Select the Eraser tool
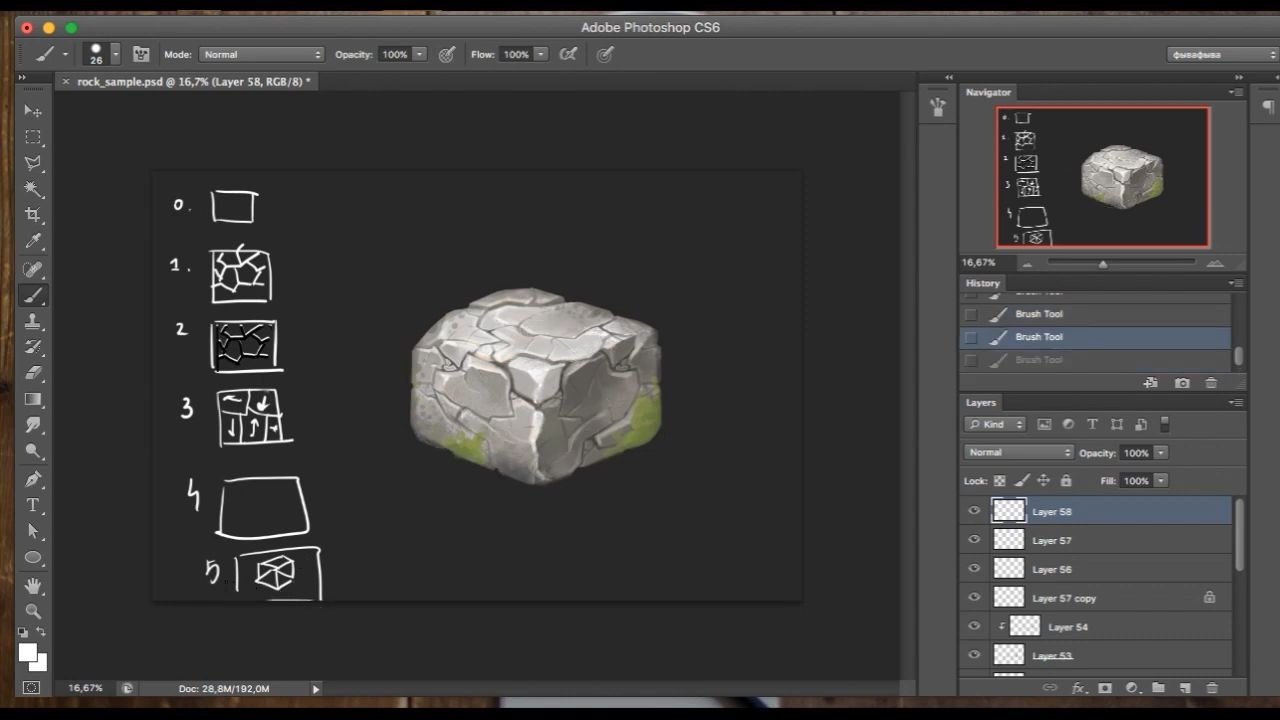Image resolution: width=1280 pixels, height=720 pixels. pyautogui.click(x=33, y=373)
